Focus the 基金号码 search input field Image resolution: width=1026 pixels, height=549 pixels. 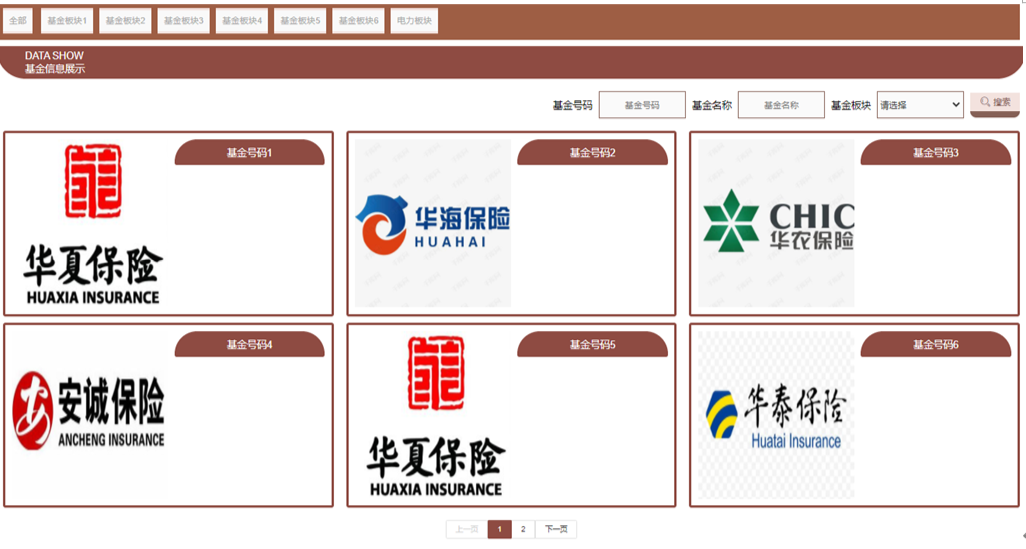pos(642,105)
